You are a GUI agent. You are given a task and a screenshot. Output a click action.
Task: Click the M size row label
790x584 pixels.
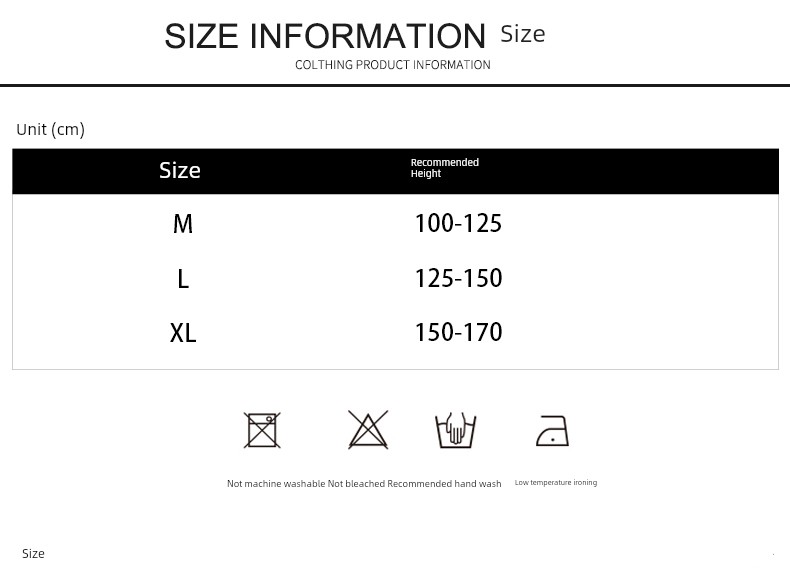pyautogui.click(x=183, y=224)
